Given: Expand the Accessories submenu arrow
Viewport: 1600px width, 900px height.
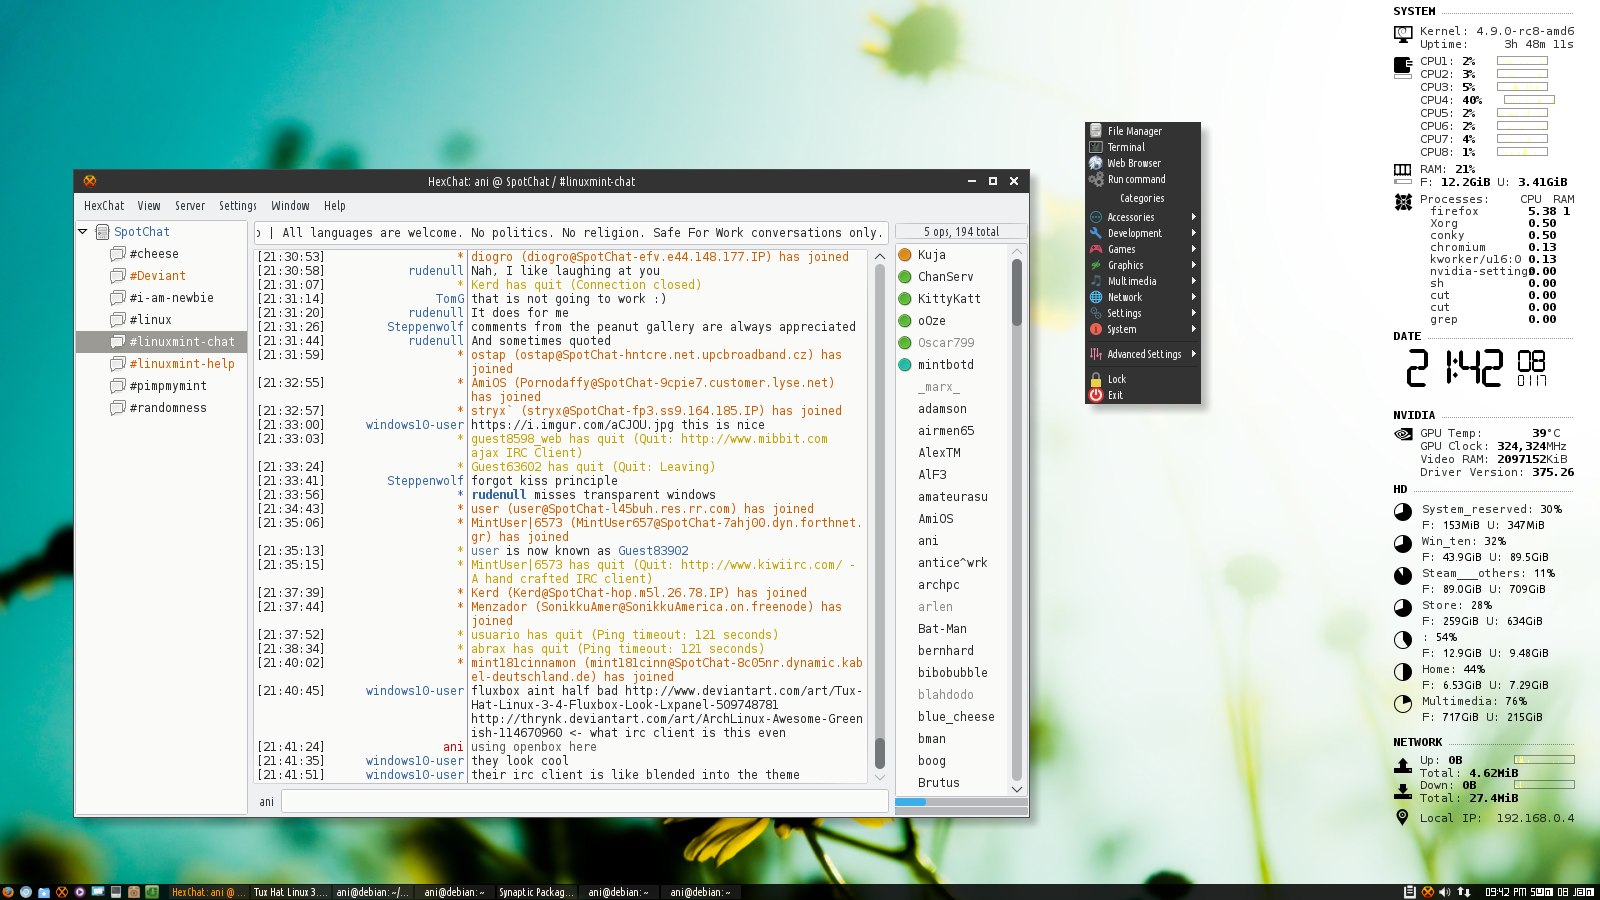Looking at the screenshot, I should pyautogui.click(x=1193, y=217).
